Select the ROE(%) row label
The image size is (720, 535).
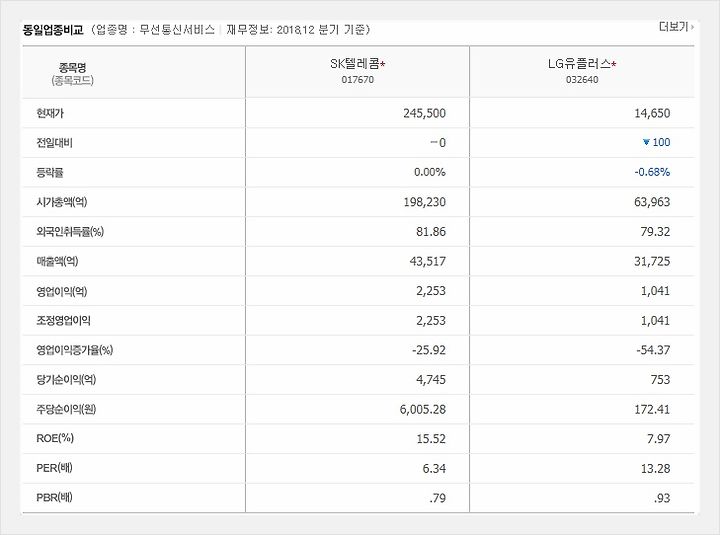click(x=55, y=439)
